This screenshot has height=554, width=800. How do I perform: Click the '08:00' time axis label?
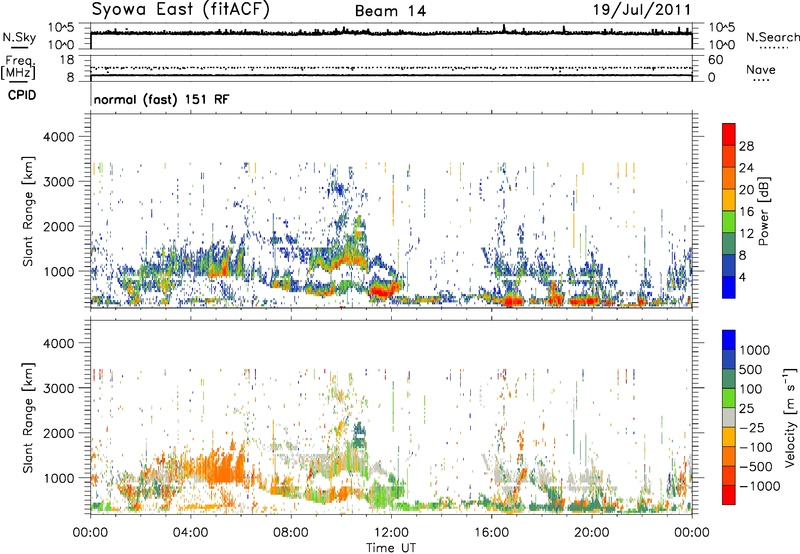pos(291,533)
